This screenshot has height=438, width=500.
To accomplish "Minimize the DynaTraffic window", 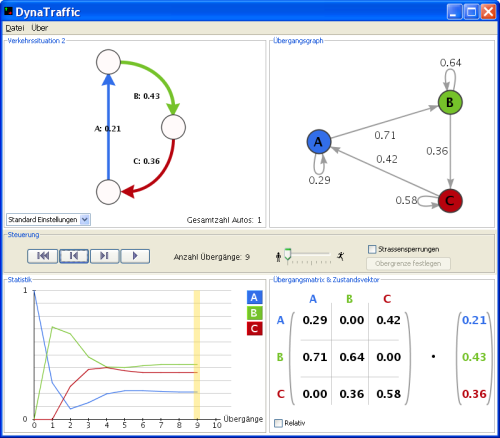I will click(454, 12).
